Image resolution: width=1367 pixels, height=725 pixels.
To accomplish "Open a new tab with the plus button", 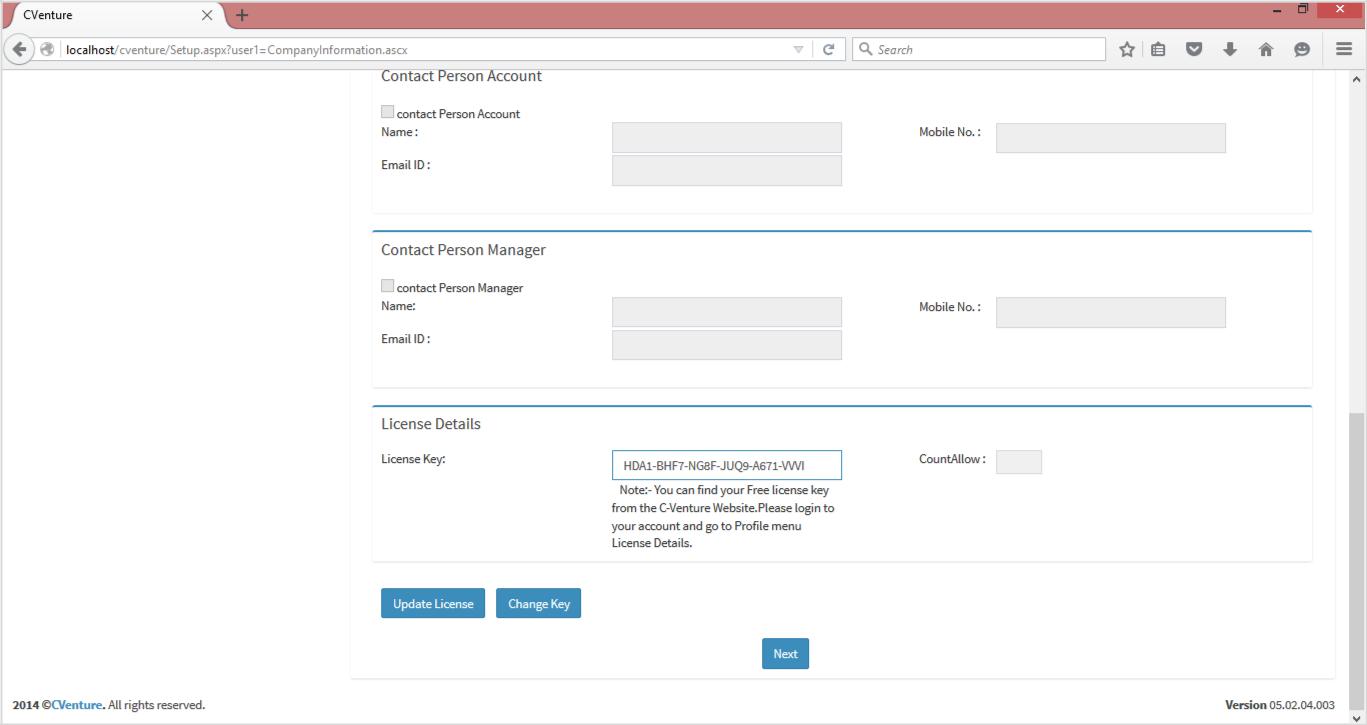I will tap(242, 15).
